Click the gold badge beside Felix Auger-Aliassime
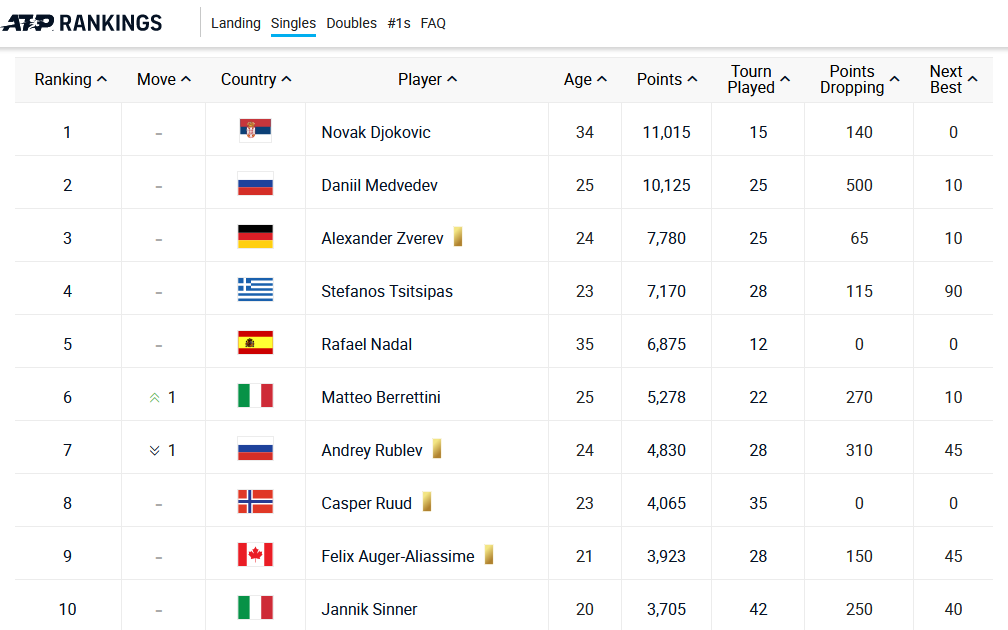The width and height of the screenshot is (1008, 630). click(x=489, y=554)
